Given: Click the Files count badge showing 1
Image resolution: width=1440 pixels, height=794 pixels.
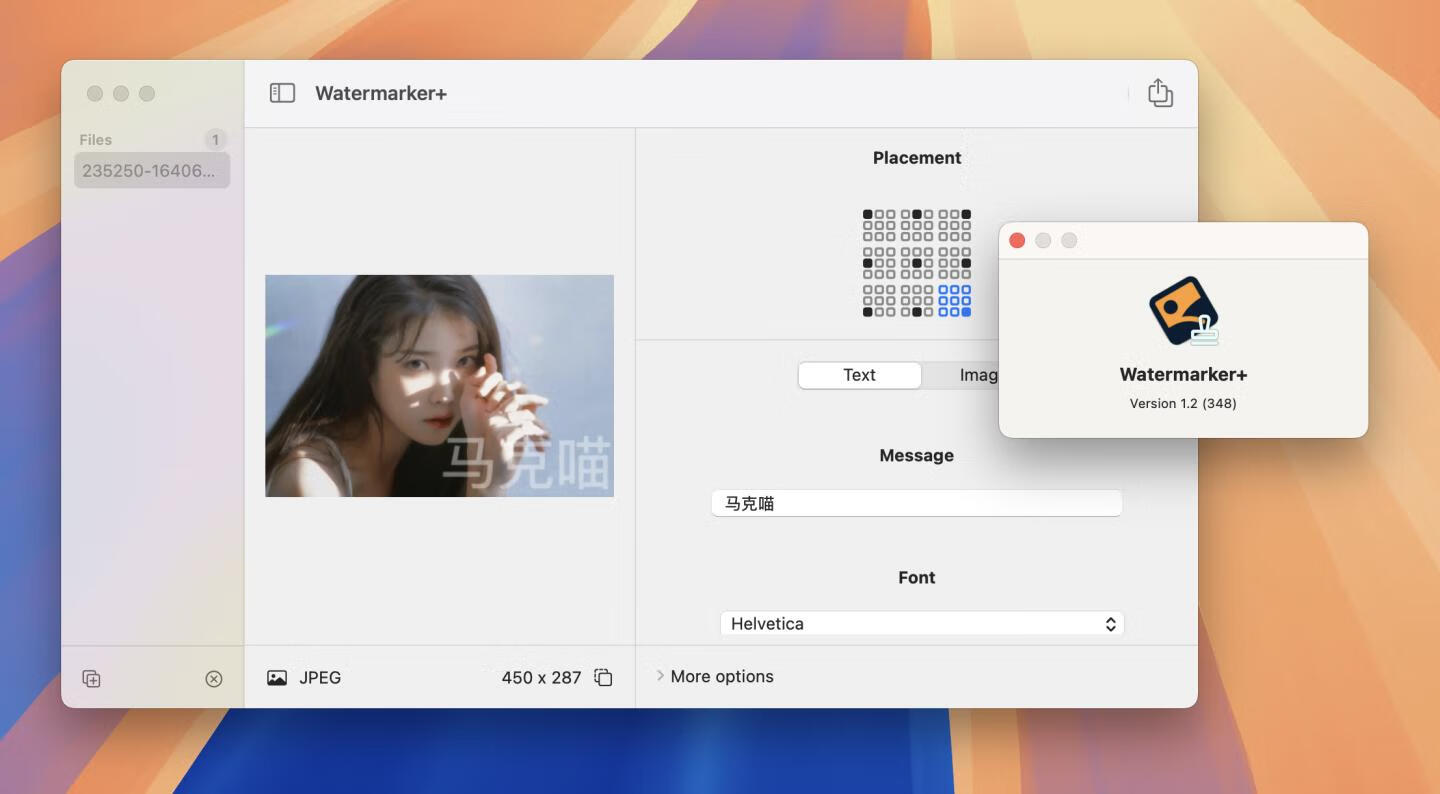Looking at the screenshot, I should pos(215,140).
